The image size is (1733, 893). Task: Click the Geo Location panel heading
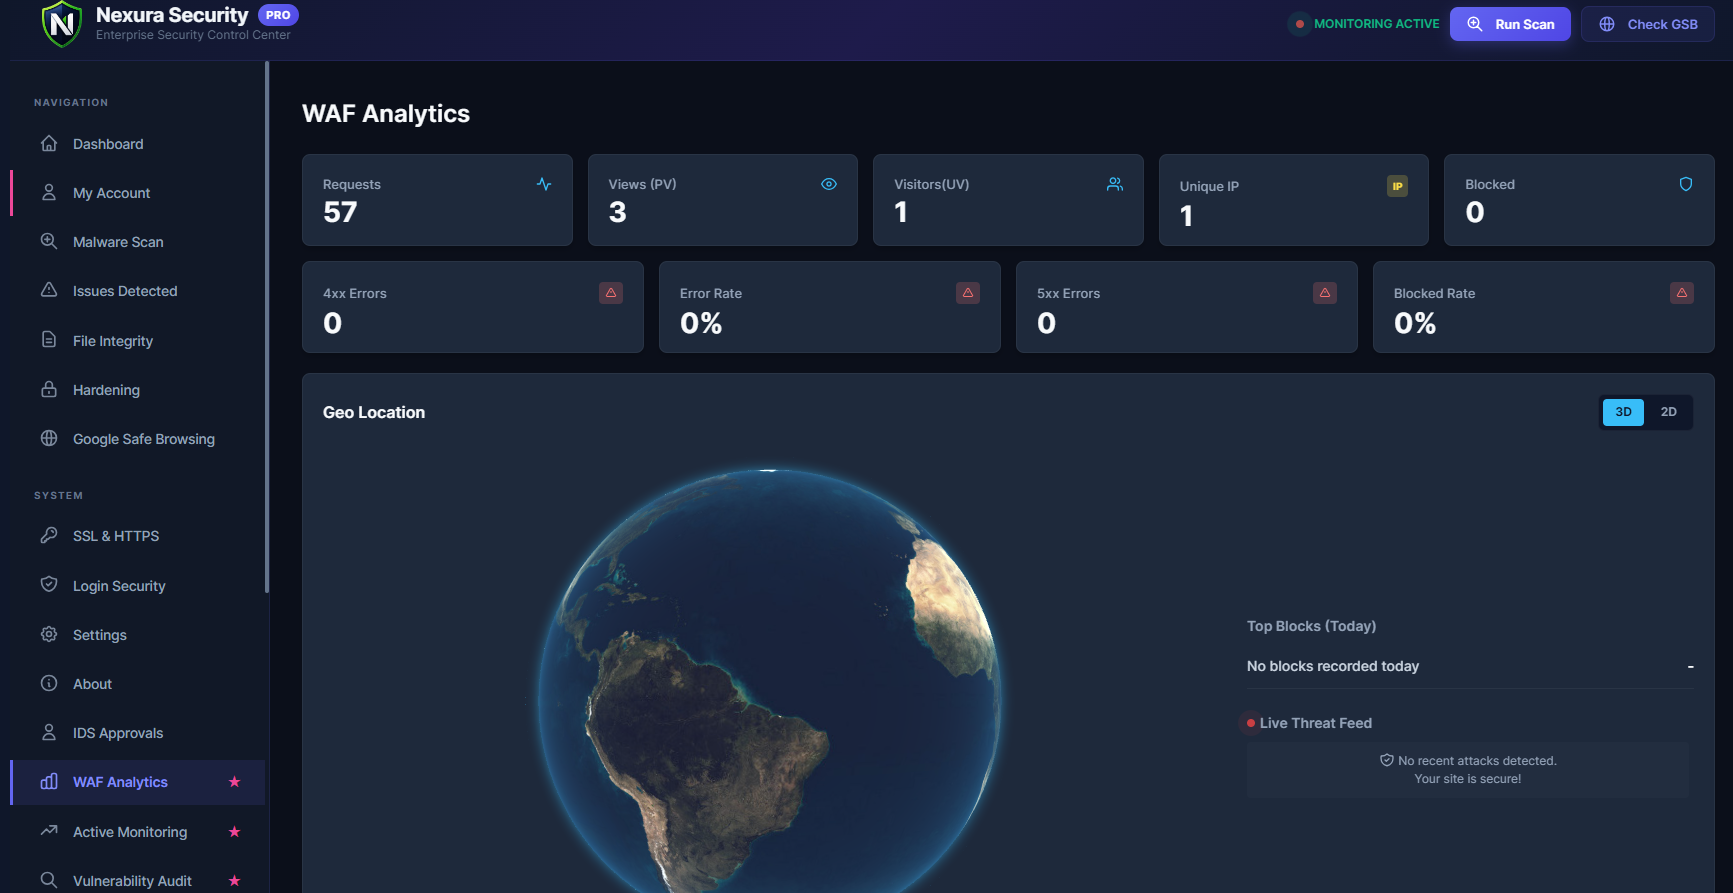(374, 412)
